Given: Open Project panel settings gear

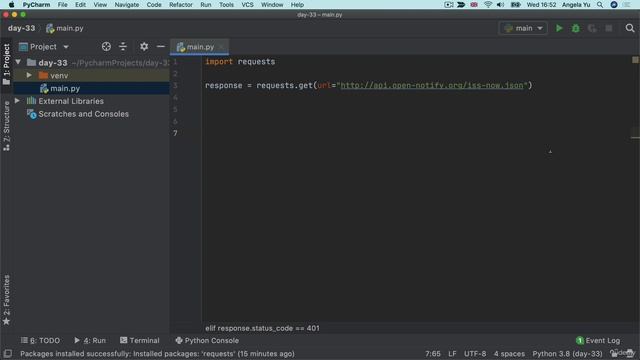Looking at the screenshot, I should (x=144, y=47).
